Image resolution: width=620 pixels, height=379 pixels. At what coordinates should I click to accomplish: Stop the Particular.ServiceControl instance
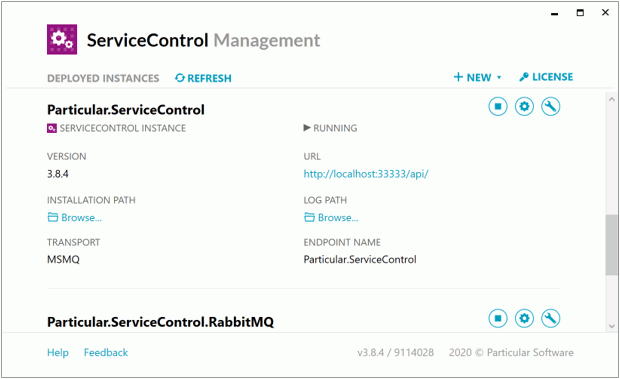pyautogui.click(x=498, y=106)
